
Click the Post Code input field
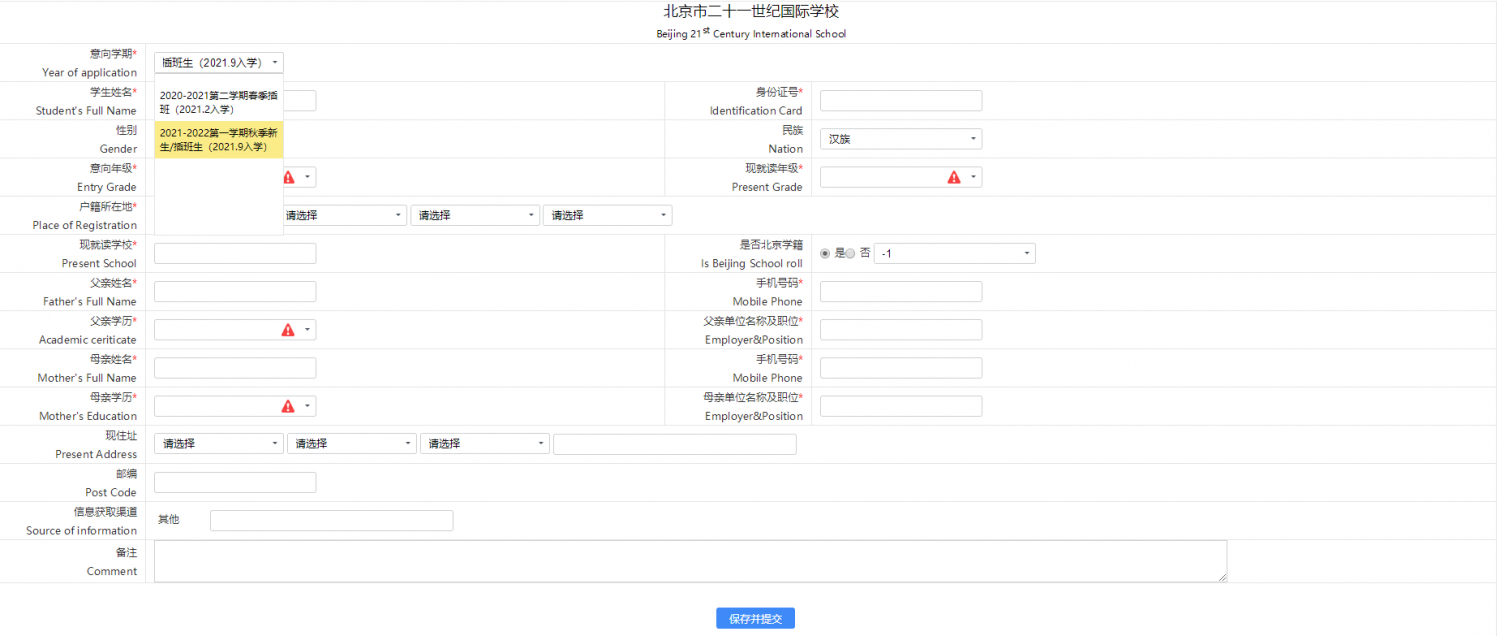click(x=235, y=483)
